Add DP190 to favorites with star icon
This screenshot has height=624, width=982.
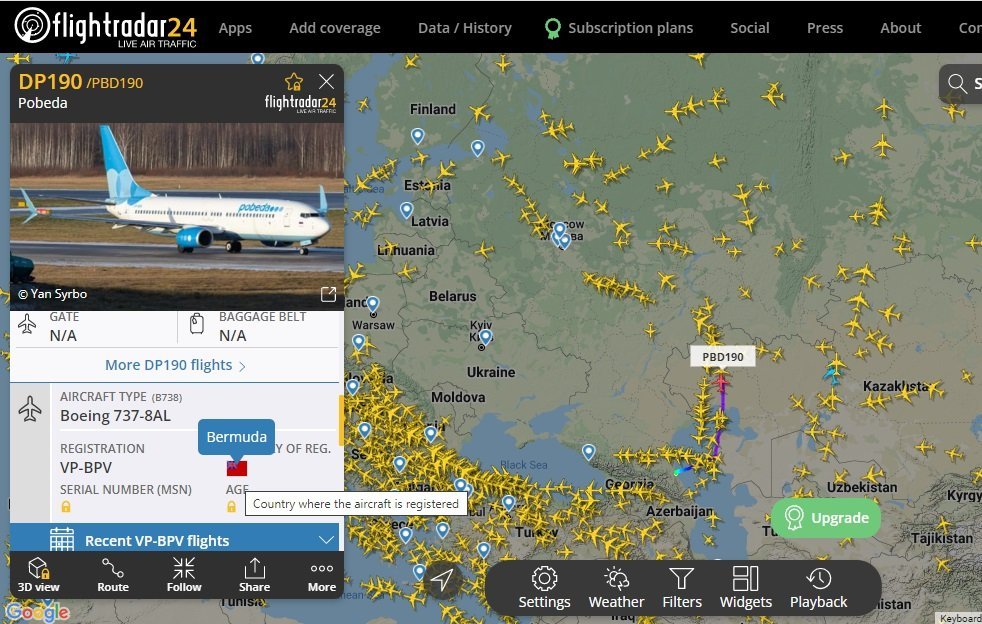point(294,82)
